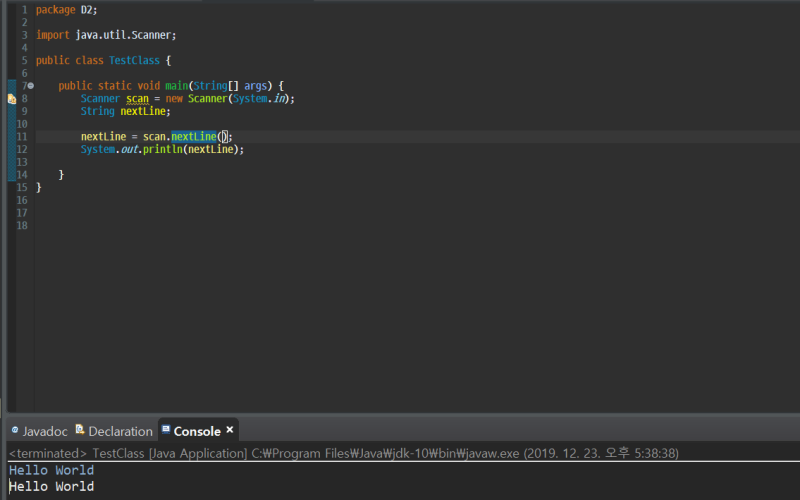Place cursor on second Hello World output

coord(51,487)
